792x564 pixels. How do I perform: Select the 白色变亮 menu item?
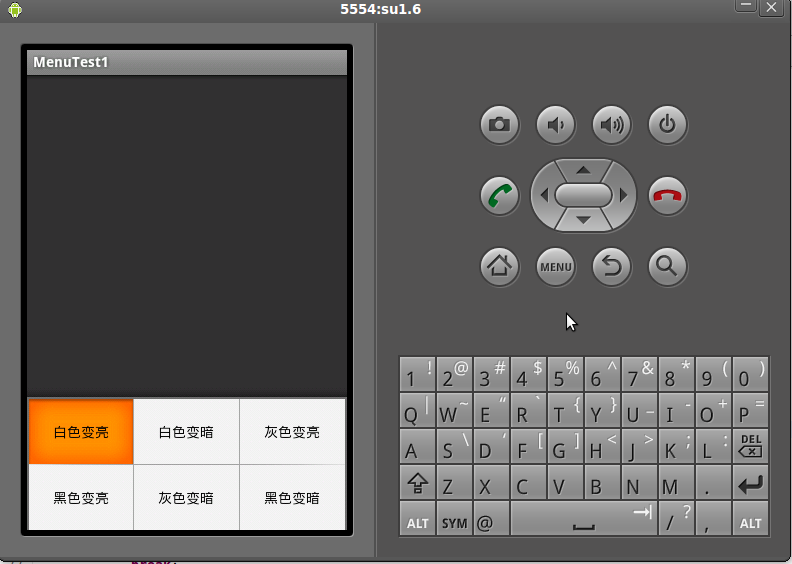pos(81,432)
